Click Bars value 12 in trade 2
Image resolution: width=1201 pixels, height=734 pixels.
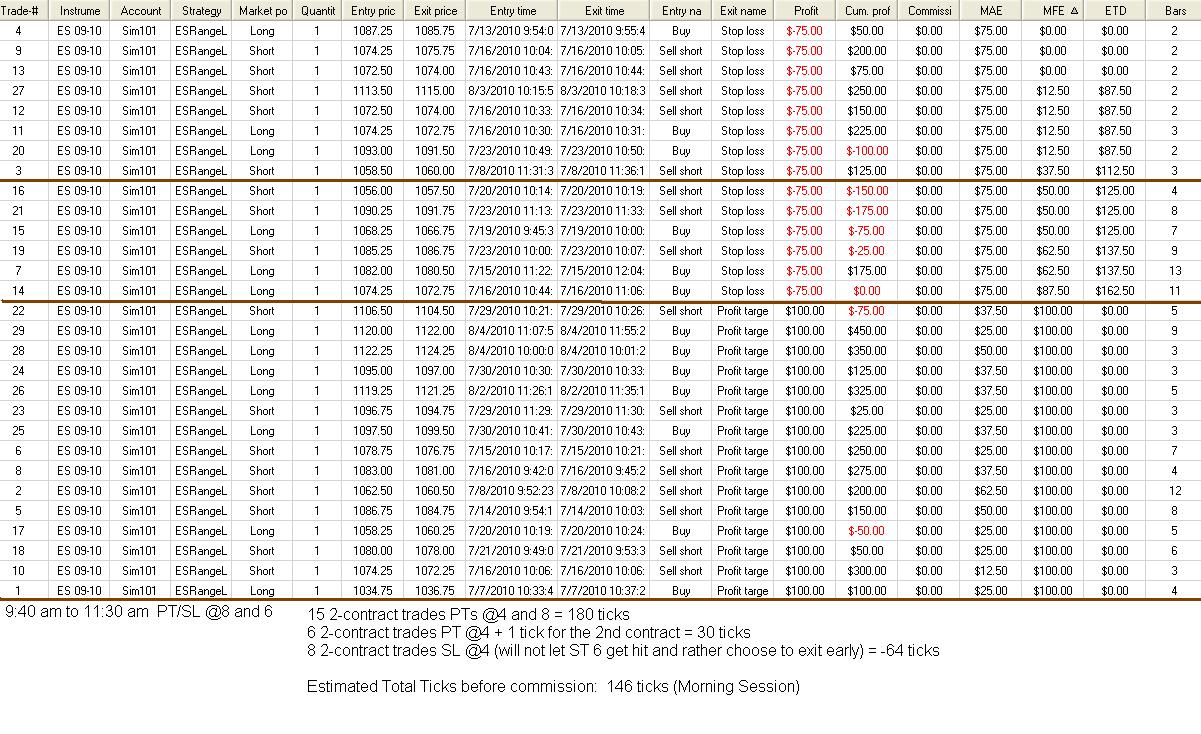(1174, 491)
